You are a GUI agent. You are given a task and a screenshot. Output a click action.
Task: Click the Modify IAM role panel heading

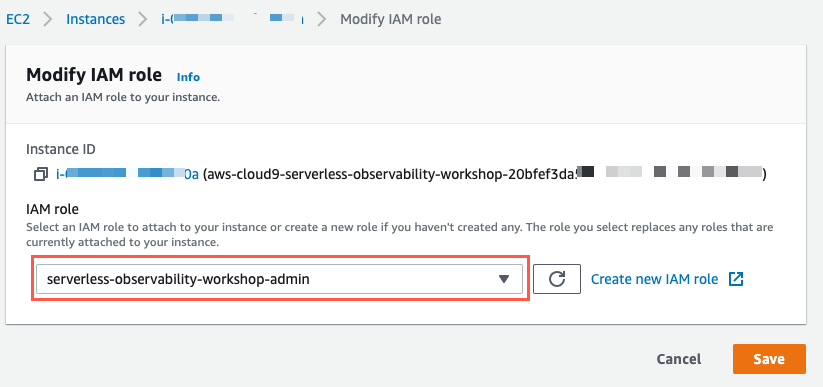[x=94, y=75]
